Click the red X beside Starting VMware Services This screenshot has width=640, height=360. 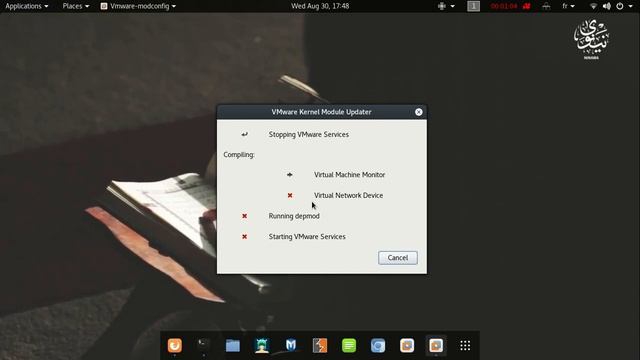tap(244, 237)
